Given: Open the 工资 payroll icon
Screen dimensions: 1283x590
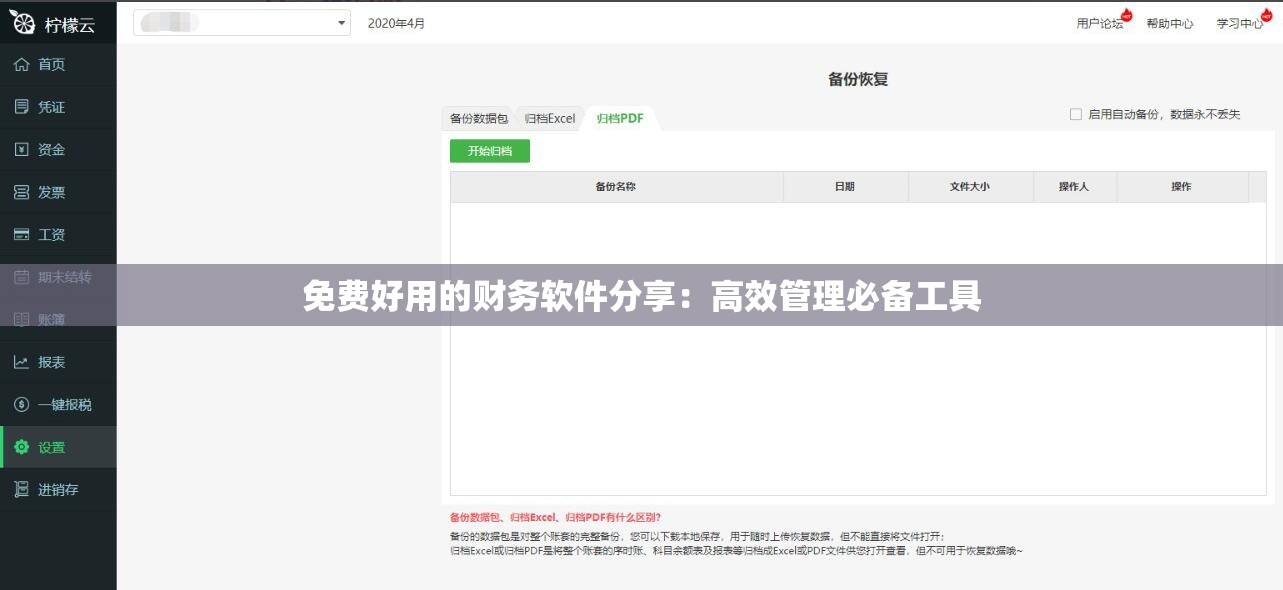Looking at the screenshot, I should [x=22, y=234].
